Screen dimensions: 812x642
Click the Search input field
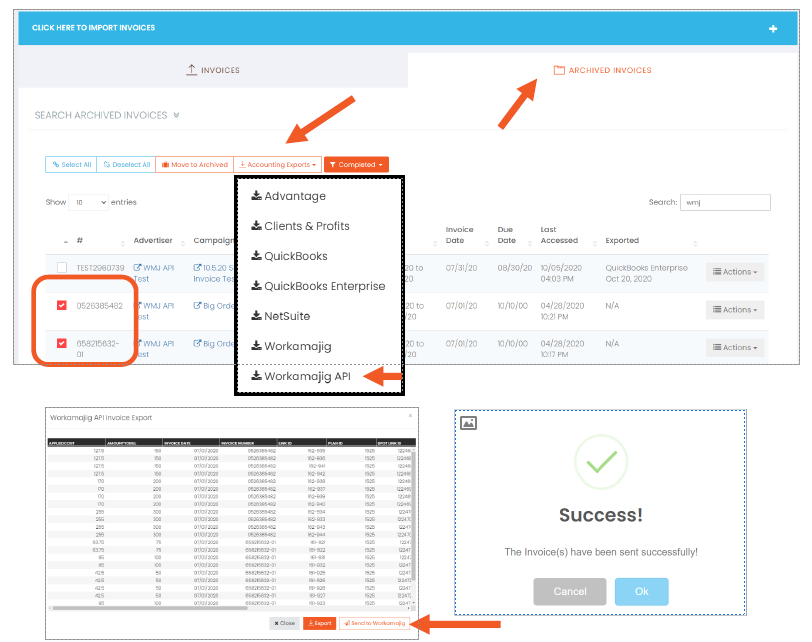[725, 202]
